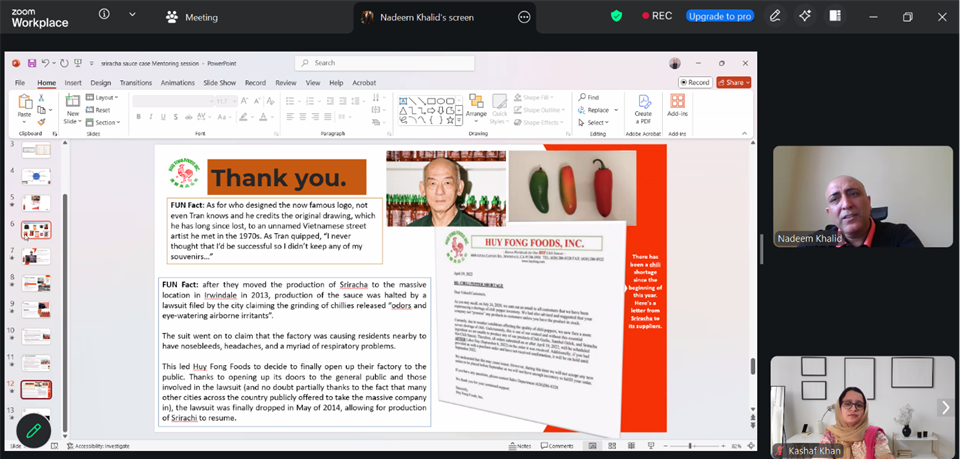Adjust the zoom slider in status bar
This screenshot has height=459, width=975.
(x=690, y=446)
